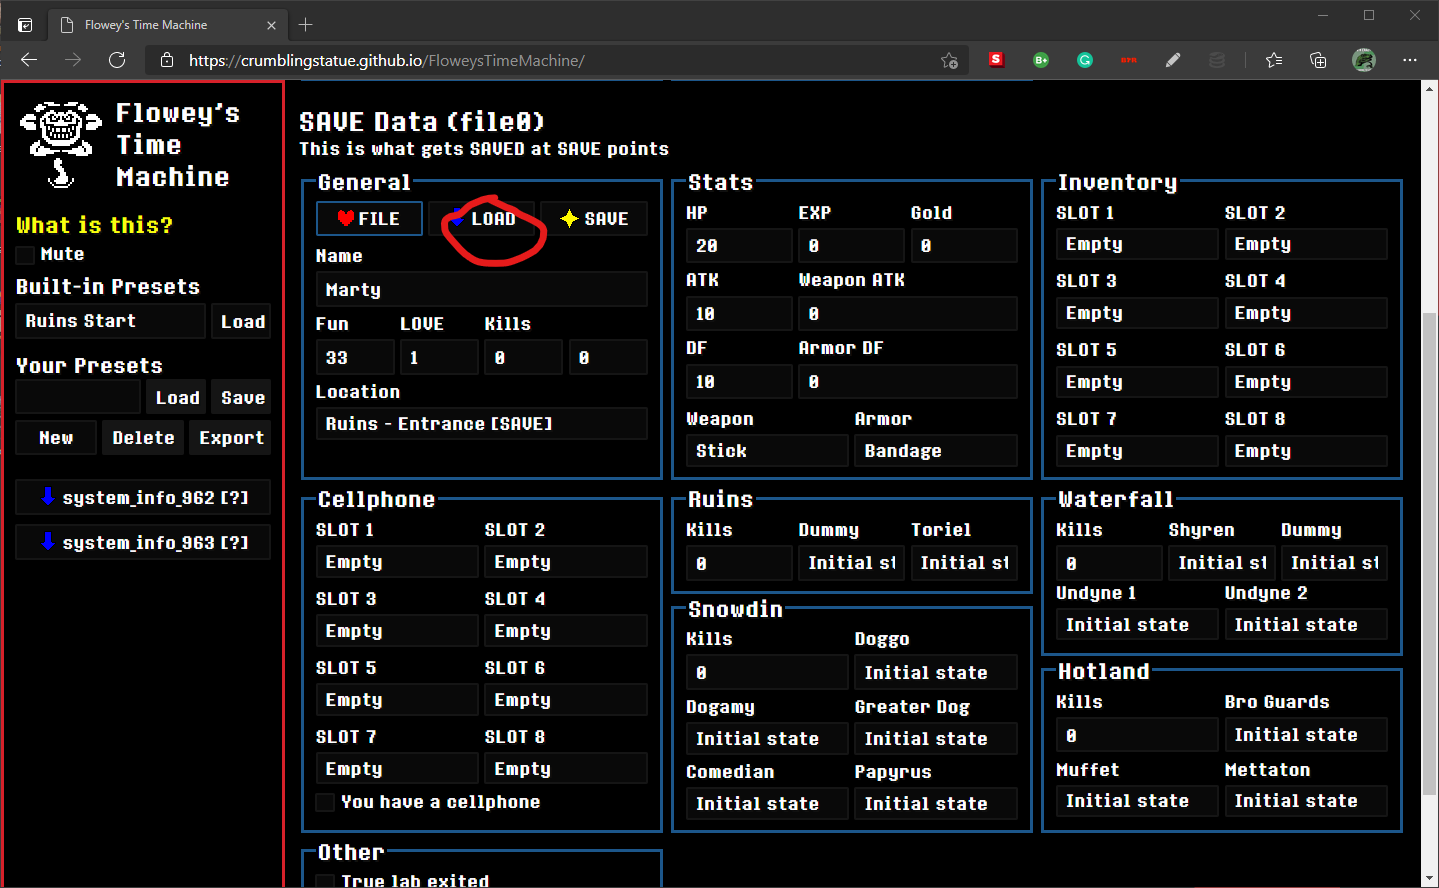Click the Delete preset button
The image size is (1439, 888).
coord(143,438)
